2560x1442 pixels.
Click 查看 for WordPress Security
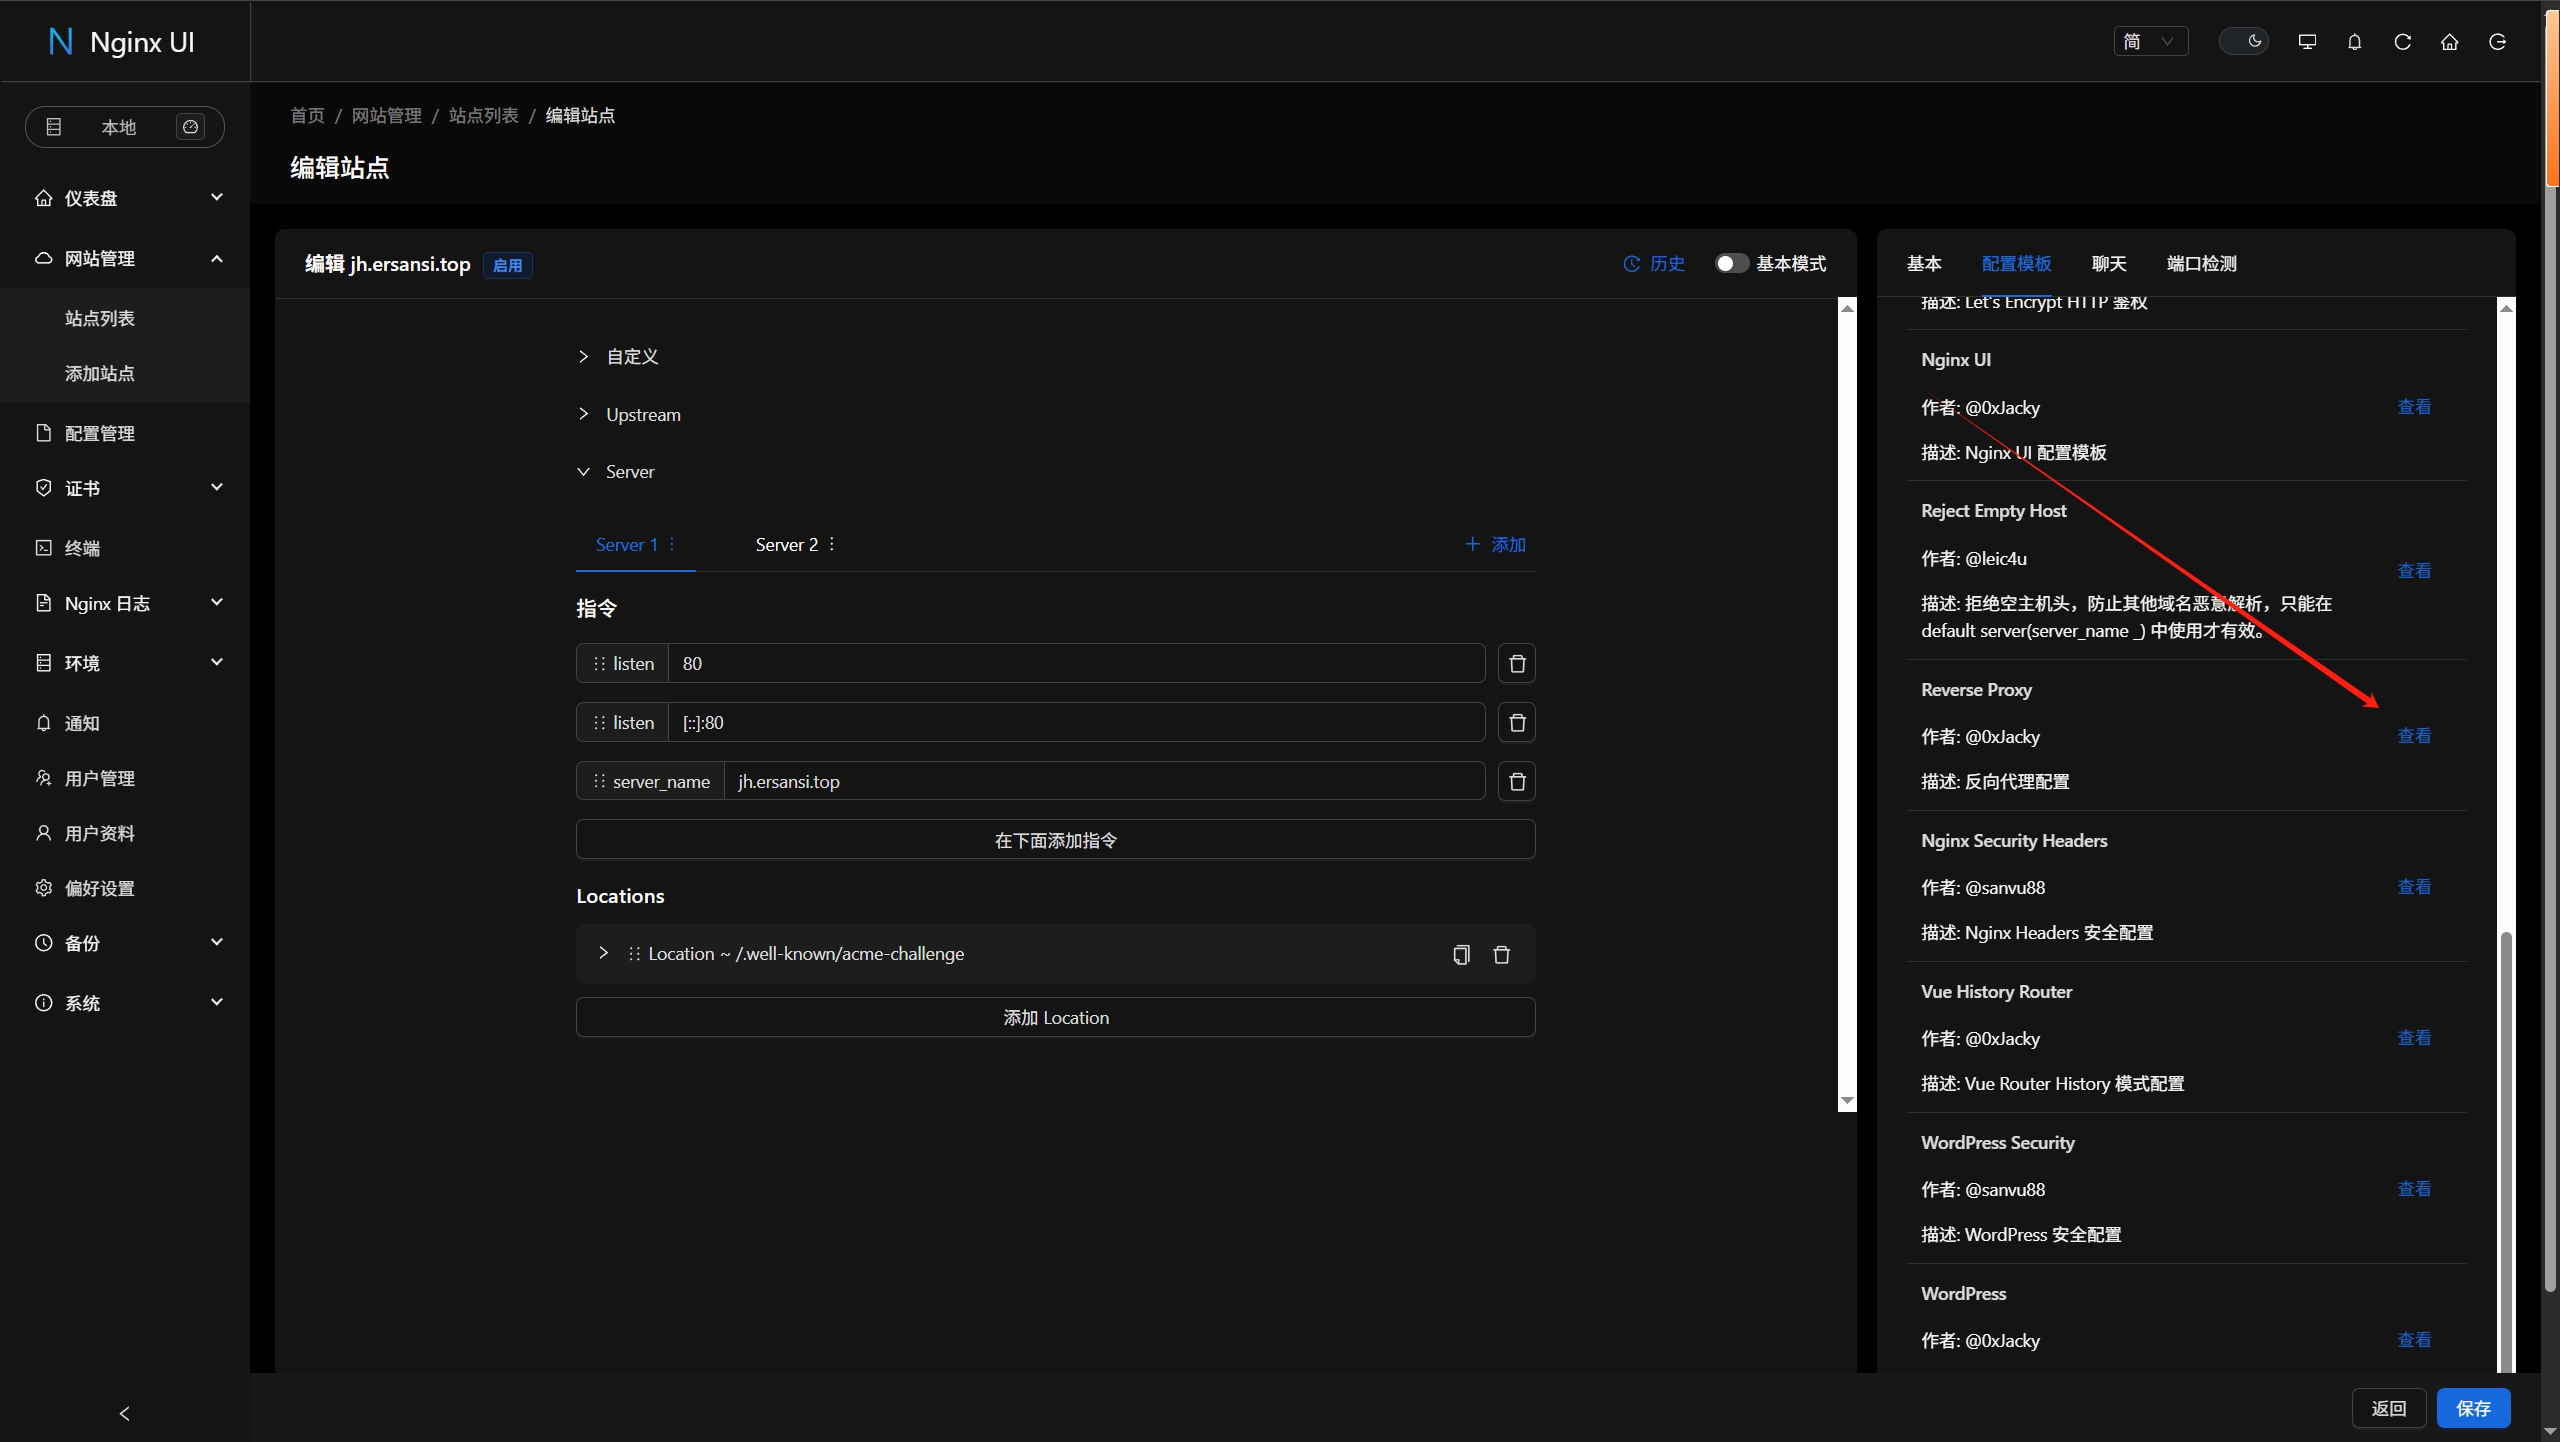[2414, 1188]
